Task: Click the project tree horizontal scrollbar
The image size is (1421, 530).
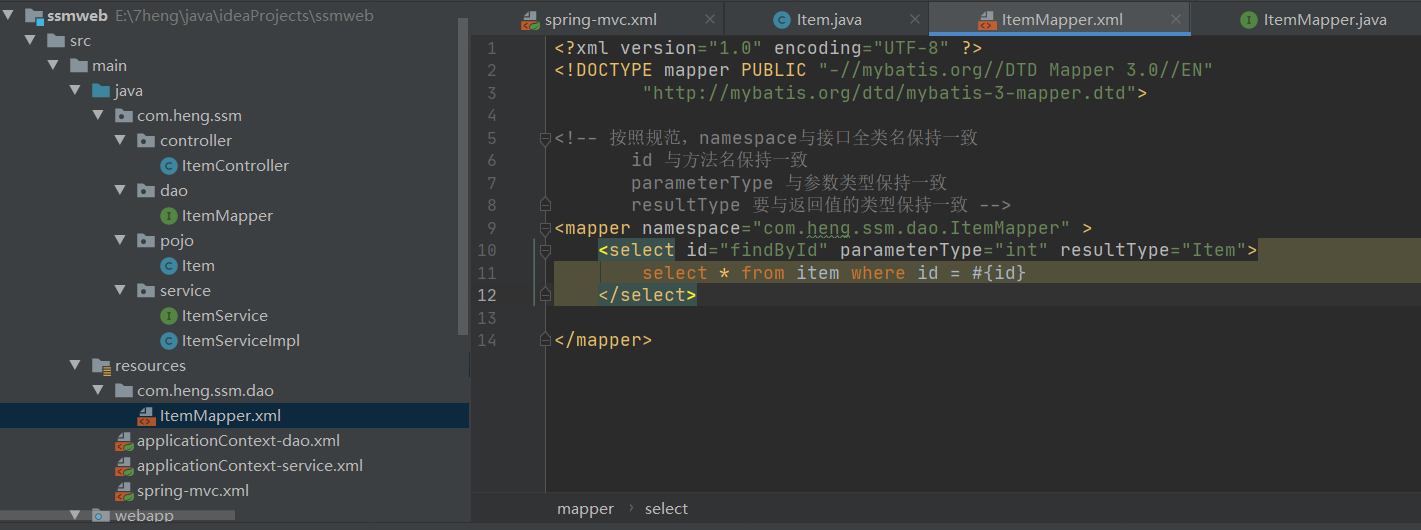Action: [x=118, y=516]
